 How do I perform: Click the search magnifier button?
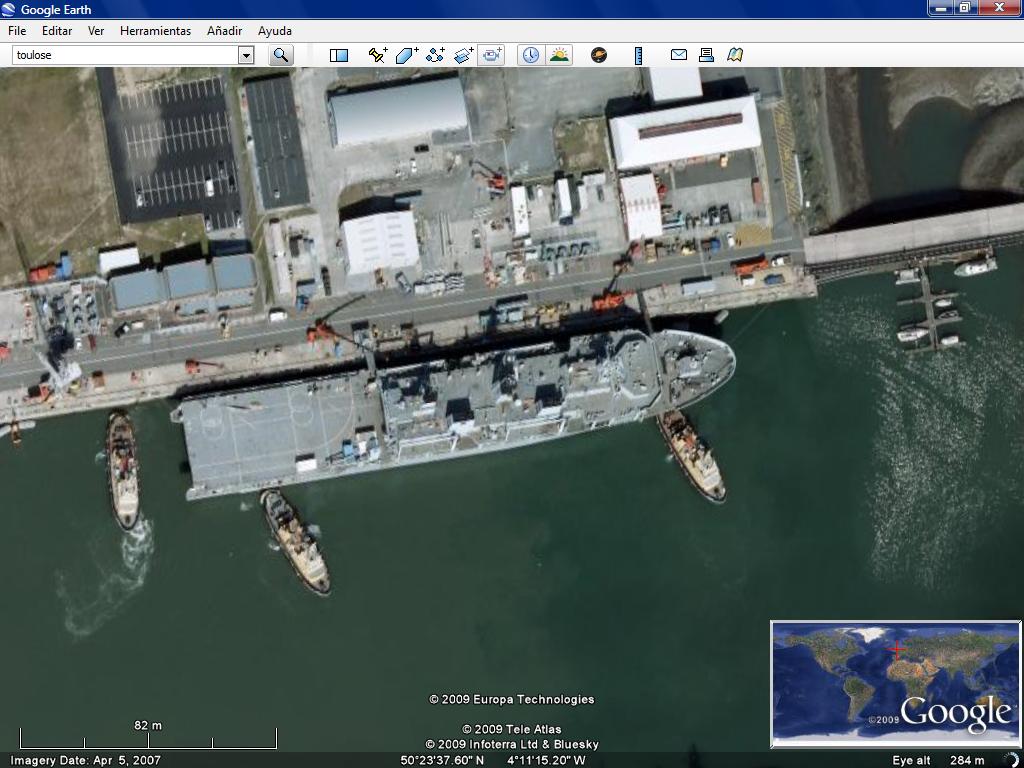281,55
